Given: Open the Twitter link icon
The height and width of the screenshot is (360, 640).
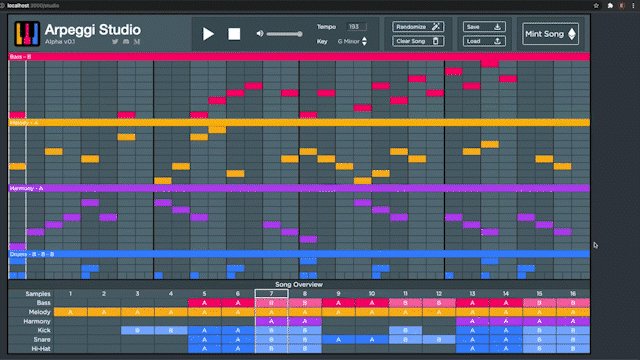Looking at the screenshot, I should click(115, 42).
